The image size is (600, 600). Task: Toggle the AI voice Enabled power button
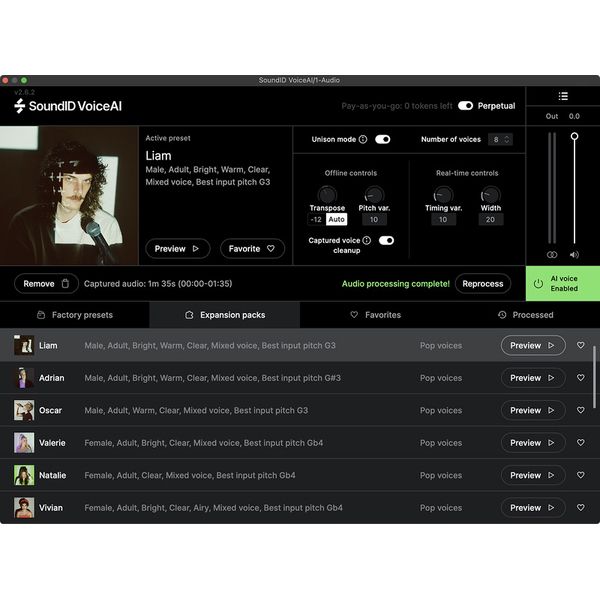tap(563, 284)
